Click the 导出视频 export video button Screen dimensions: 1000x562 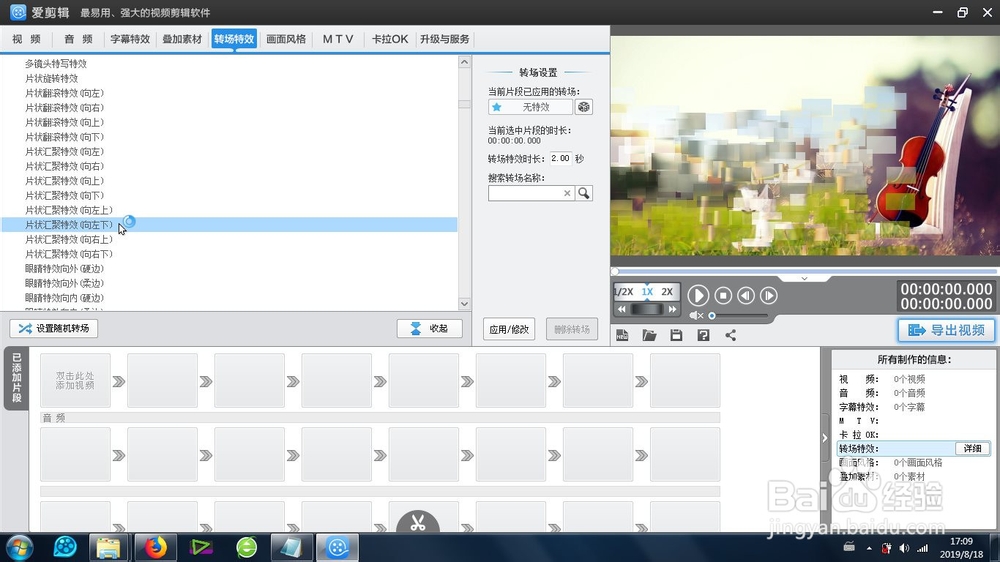point(946,330)
